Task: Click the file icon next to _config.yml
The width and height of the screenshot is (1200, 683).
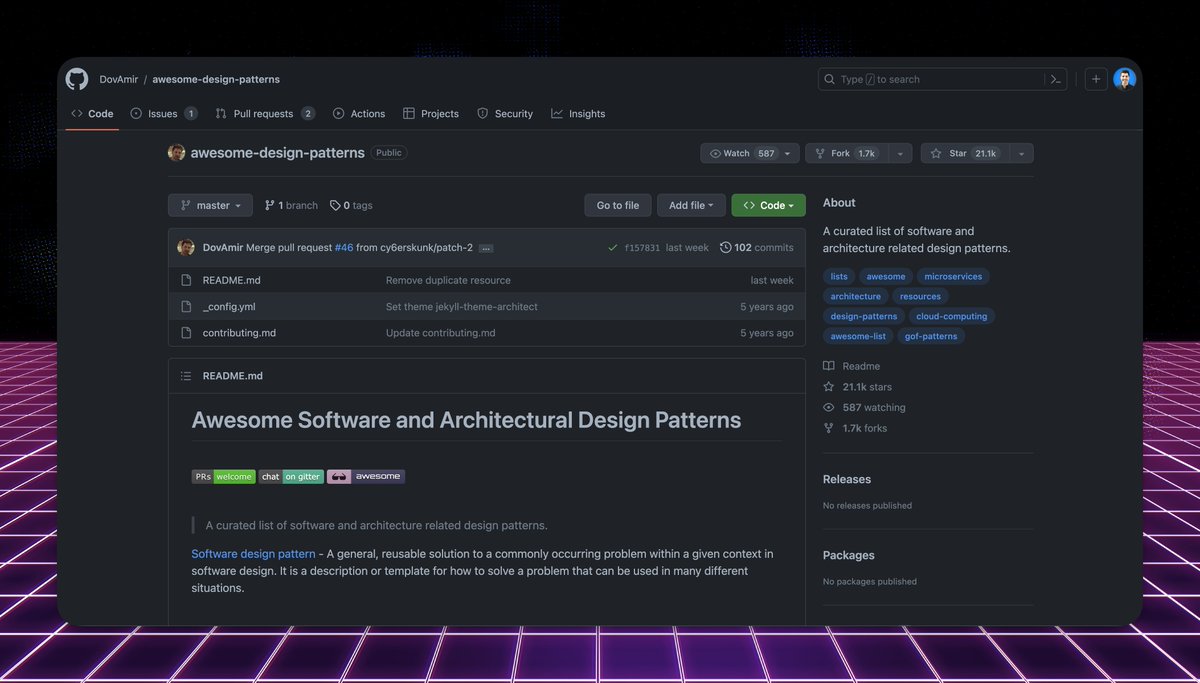Action: click(x=186, y=306)
